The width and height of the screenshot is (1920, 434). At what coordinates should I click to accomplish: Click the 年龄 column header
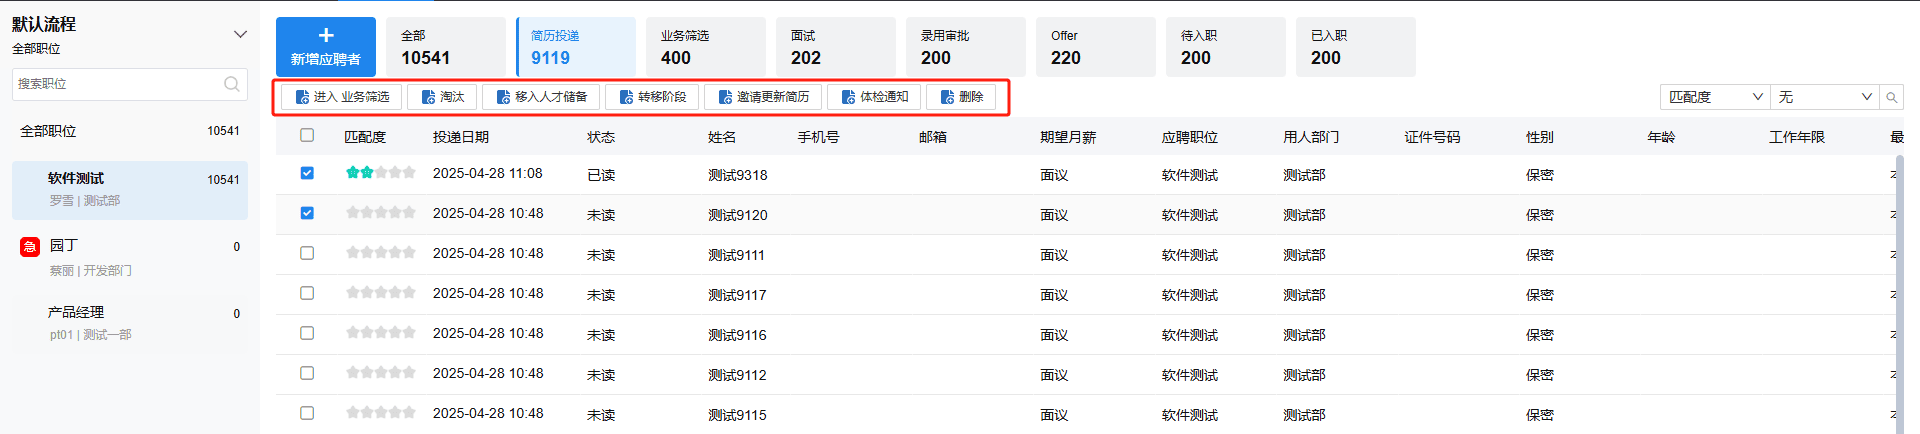point(1661,137)
